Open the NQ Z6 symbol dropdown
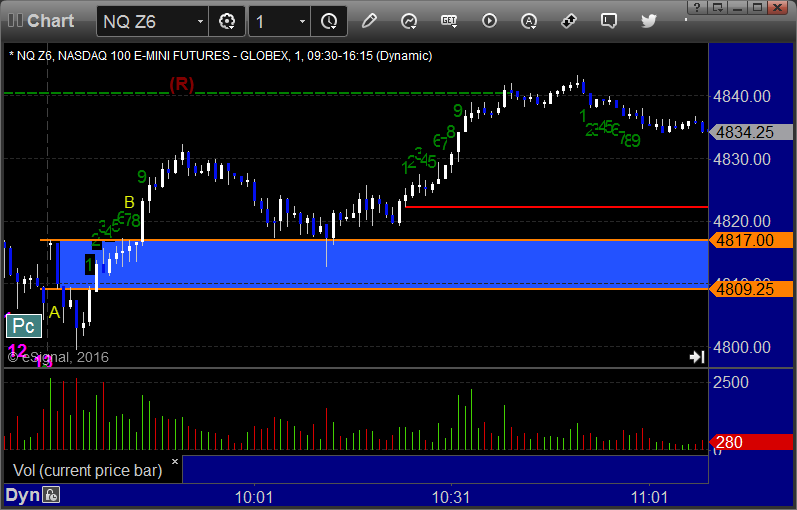Screen dimensions: 797x510 [x=200, y=21]
